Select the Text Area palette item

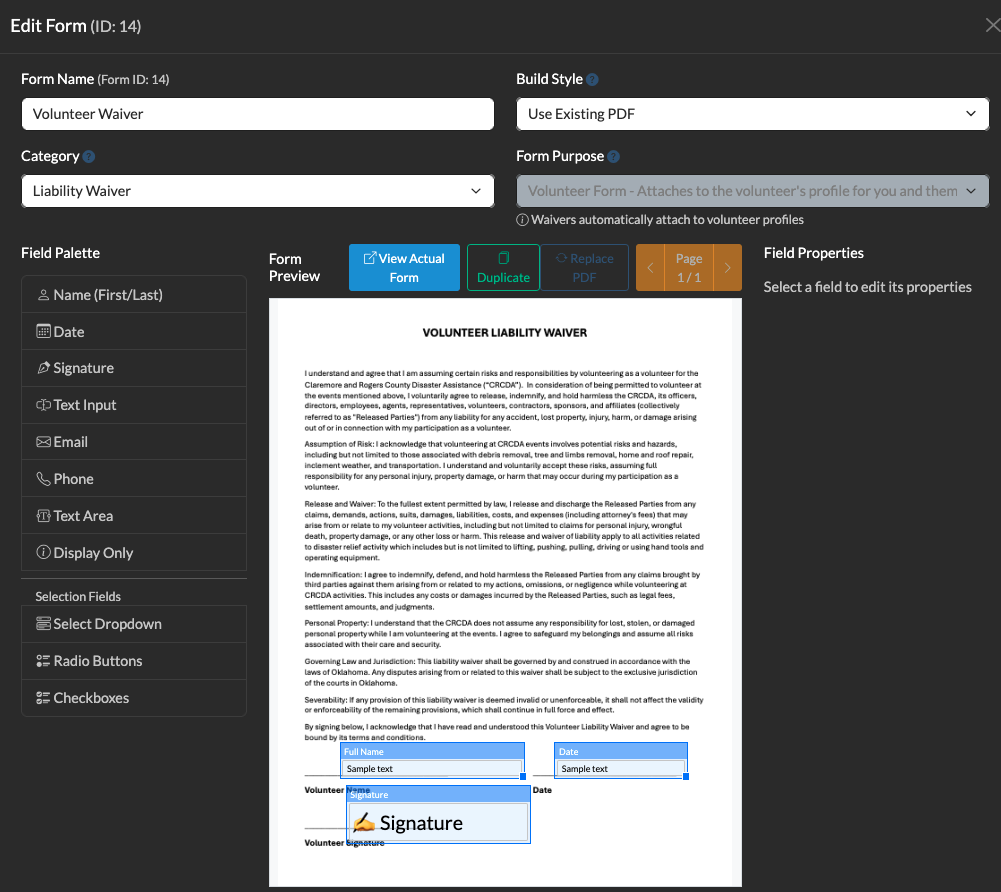point(134,516)
